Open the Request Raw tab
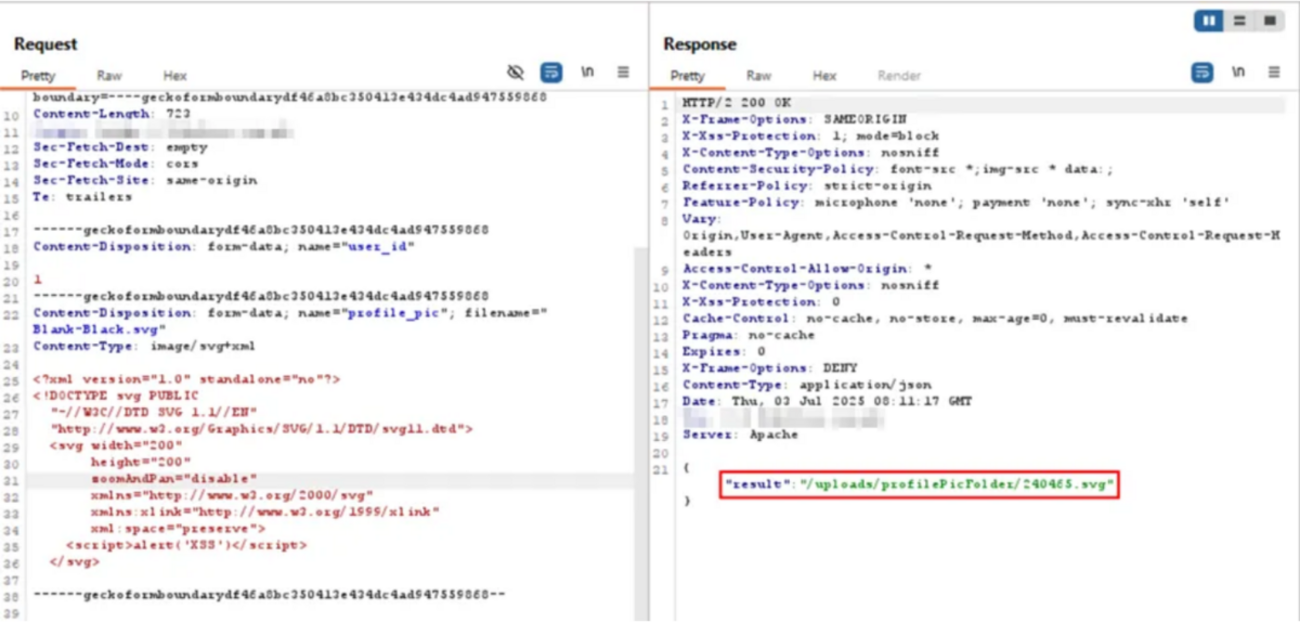The height and width of the screenshot is (622, 1300). (x=109, y=75)
